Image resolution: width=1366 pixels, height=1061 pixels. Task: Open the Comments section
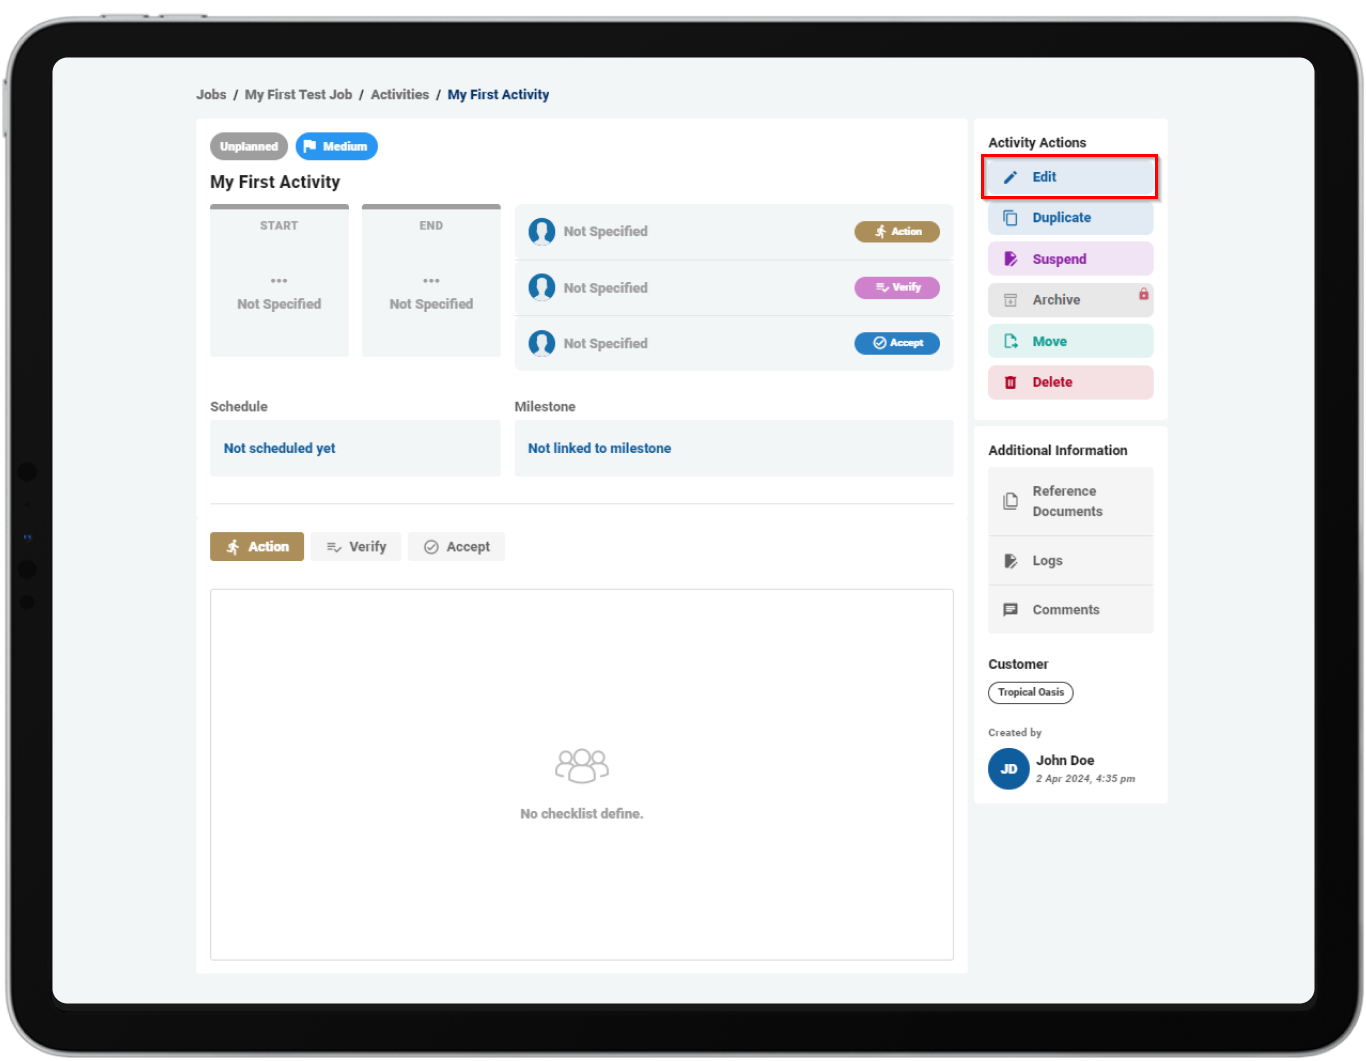coord(1070,610)
